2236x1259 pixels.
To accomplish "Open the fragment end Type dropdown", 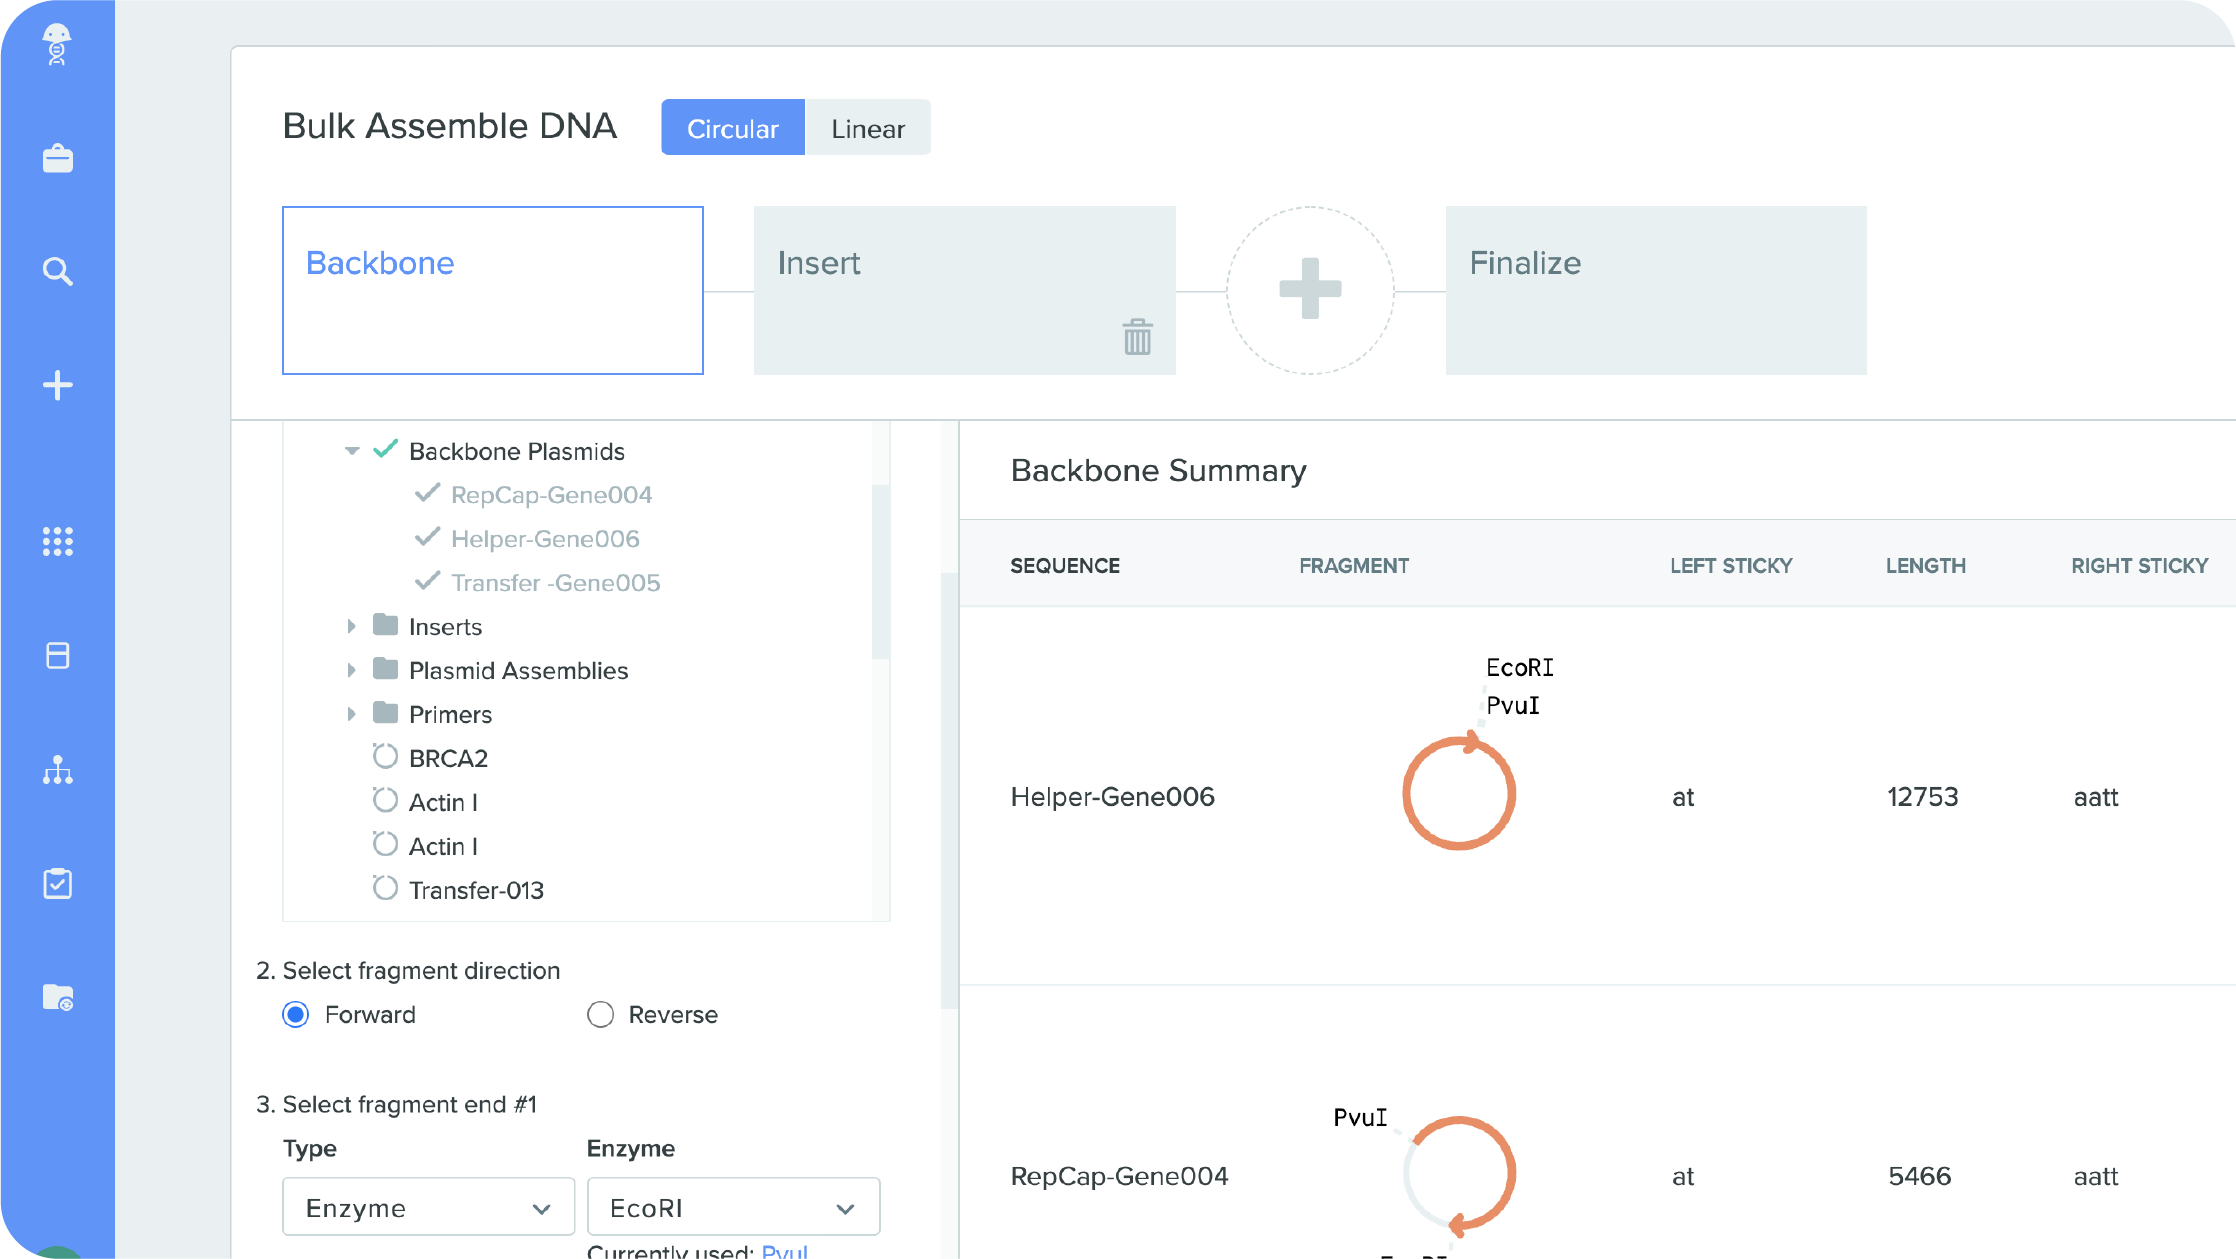I will pyautogui.click(x=428, y=1207).
